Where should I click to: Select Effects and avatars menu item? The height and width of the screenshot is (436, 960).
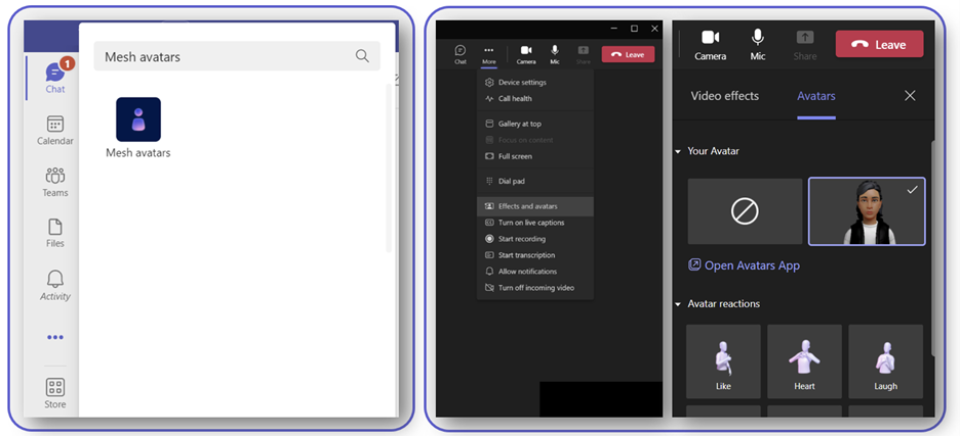pyautogui.click(x=529, y=206)
